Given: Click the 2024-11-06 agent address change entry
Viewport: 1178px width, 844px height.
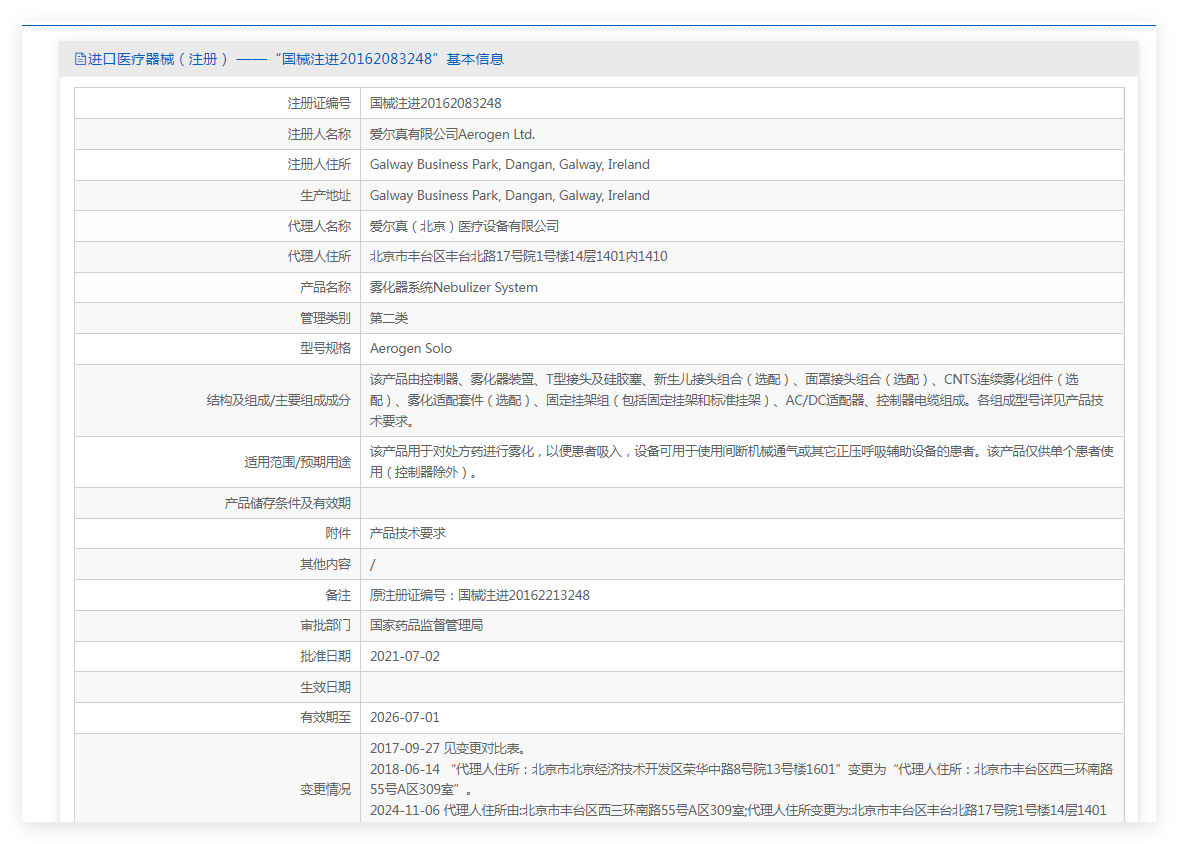Looking at the screenshot, I should [739, 810].
